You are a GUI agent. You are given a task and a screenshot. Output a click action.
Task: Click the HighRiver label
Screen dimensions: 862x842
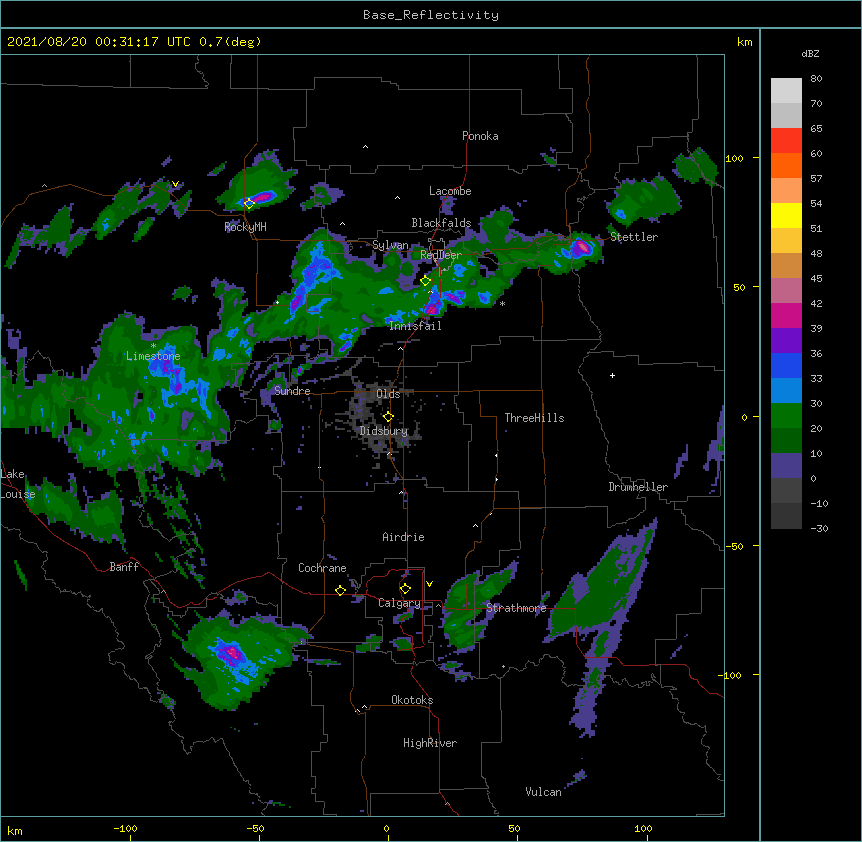[x=430, y=743]
